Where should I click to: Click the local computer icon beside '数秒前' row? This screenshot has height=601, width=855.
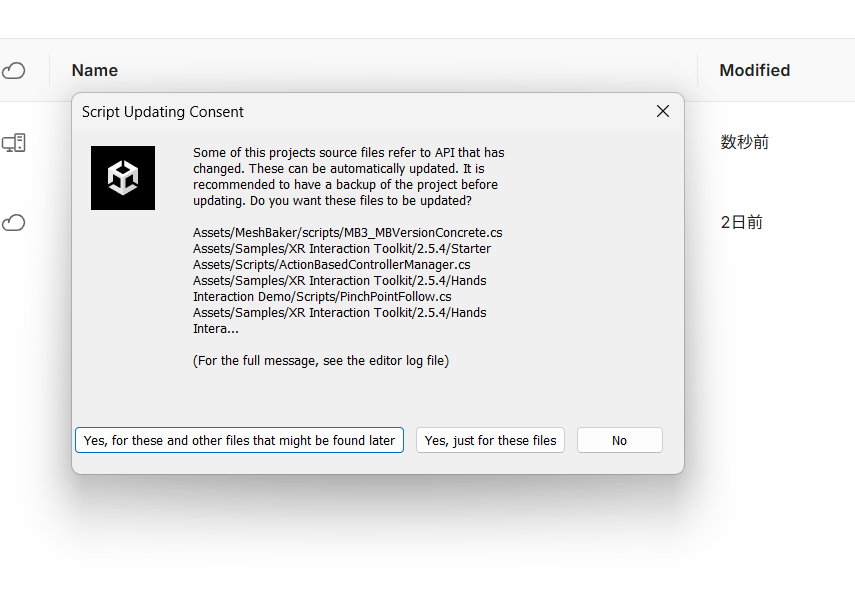(14, 143)
